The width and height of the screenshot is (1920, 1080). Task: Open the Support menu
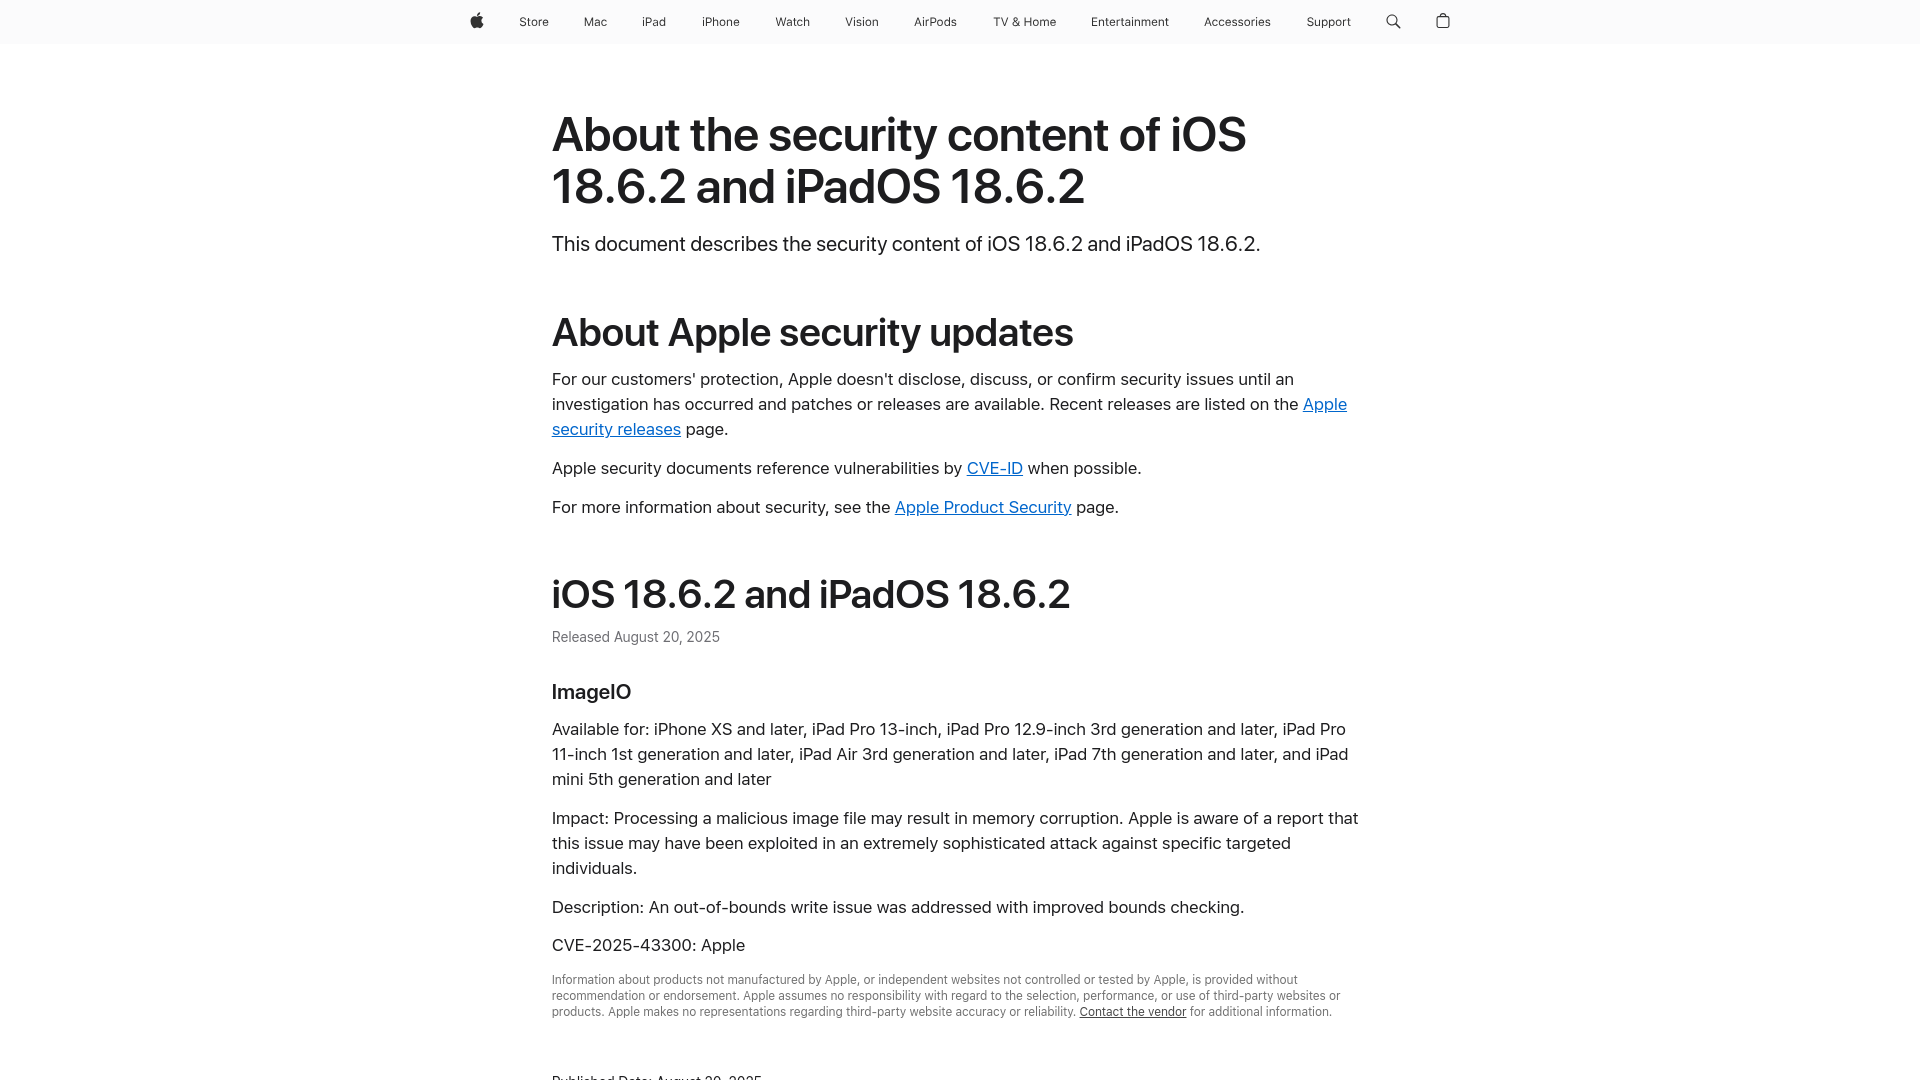1328,22
